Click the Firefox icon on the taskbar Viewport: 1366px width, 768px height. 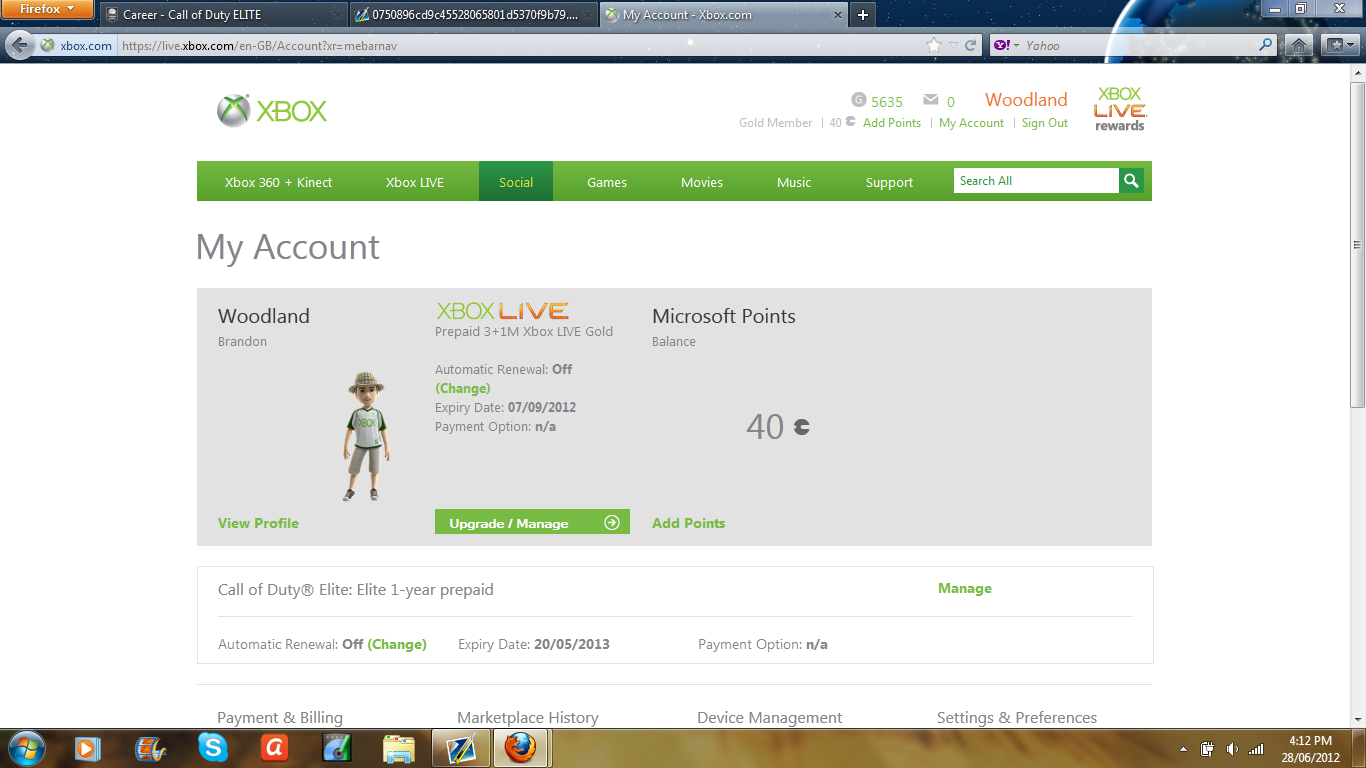521,748
